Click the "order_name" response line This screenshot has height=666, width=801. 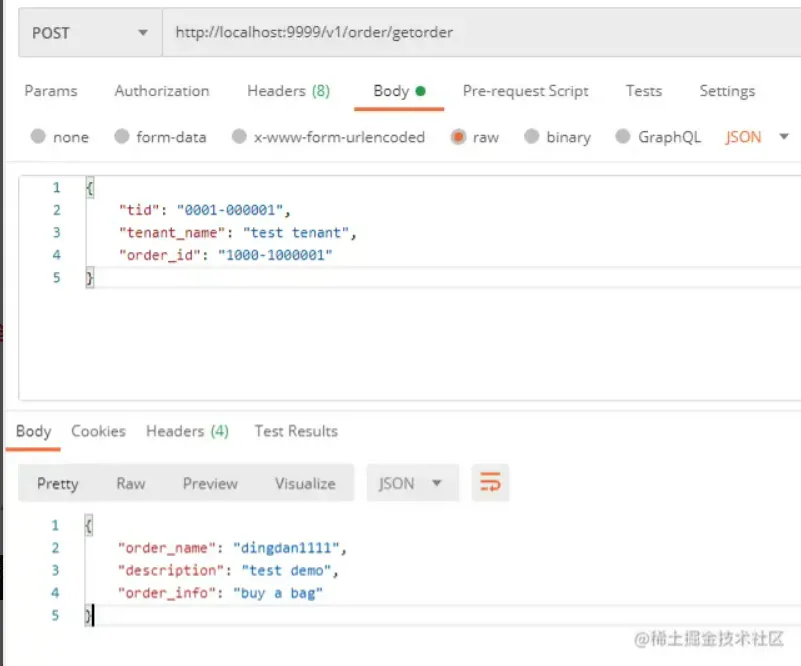tap(232, 548)
